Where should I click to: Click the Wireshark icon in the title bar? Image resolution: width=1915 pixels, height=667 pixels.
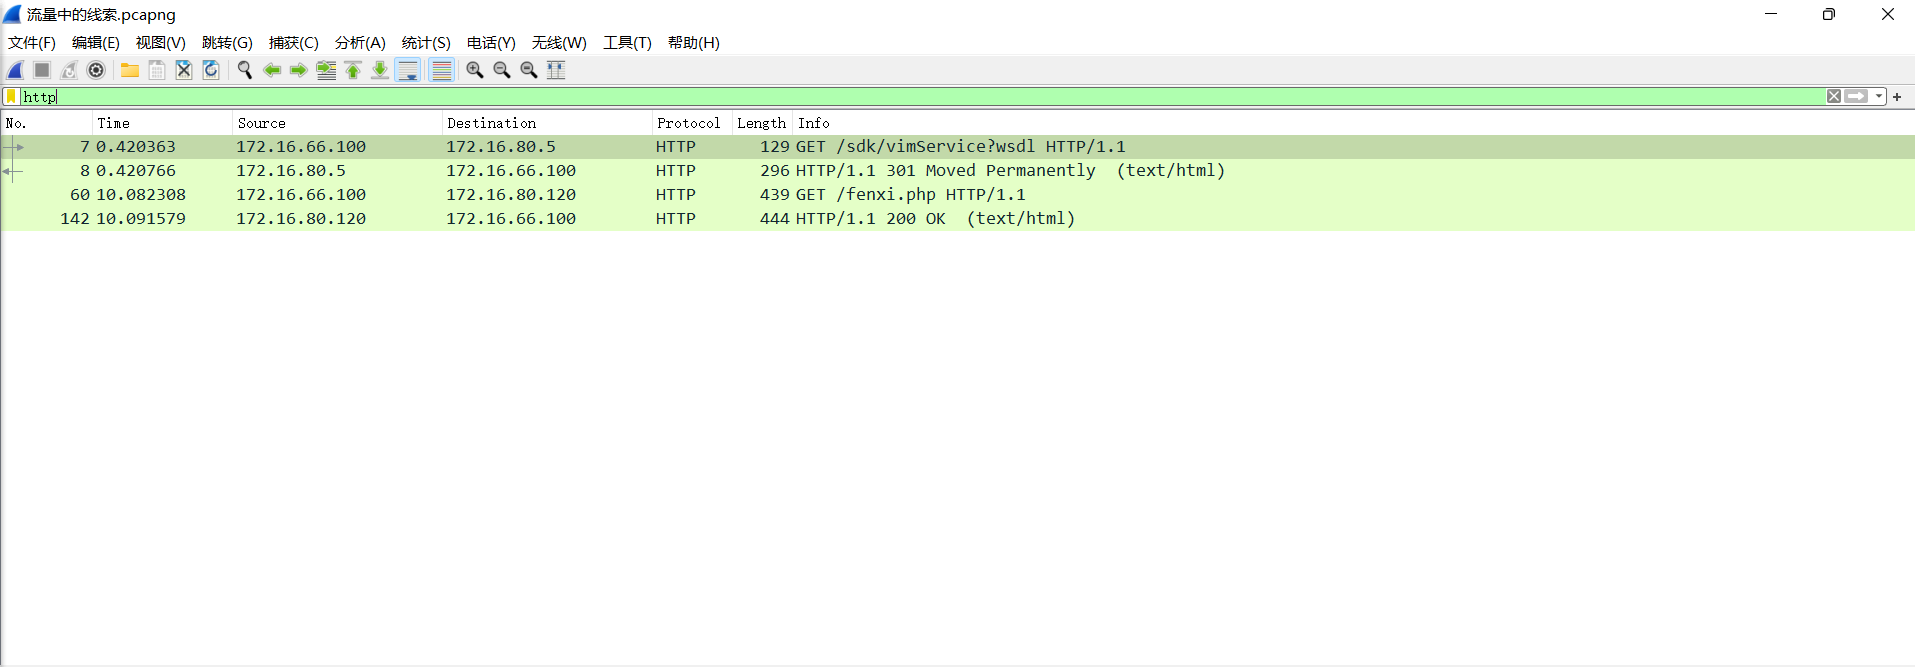coord(12,14)
